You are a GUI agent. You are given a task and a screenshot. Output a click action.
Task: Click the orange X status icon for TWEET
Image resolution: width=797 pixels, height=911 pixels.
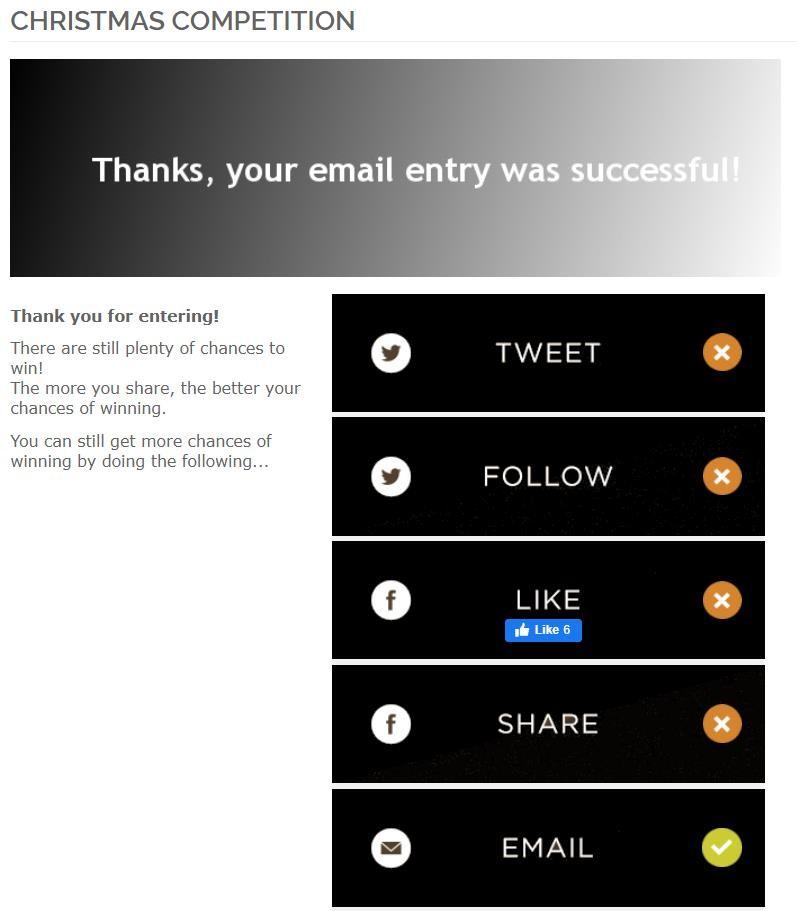(x=722, y=353)
